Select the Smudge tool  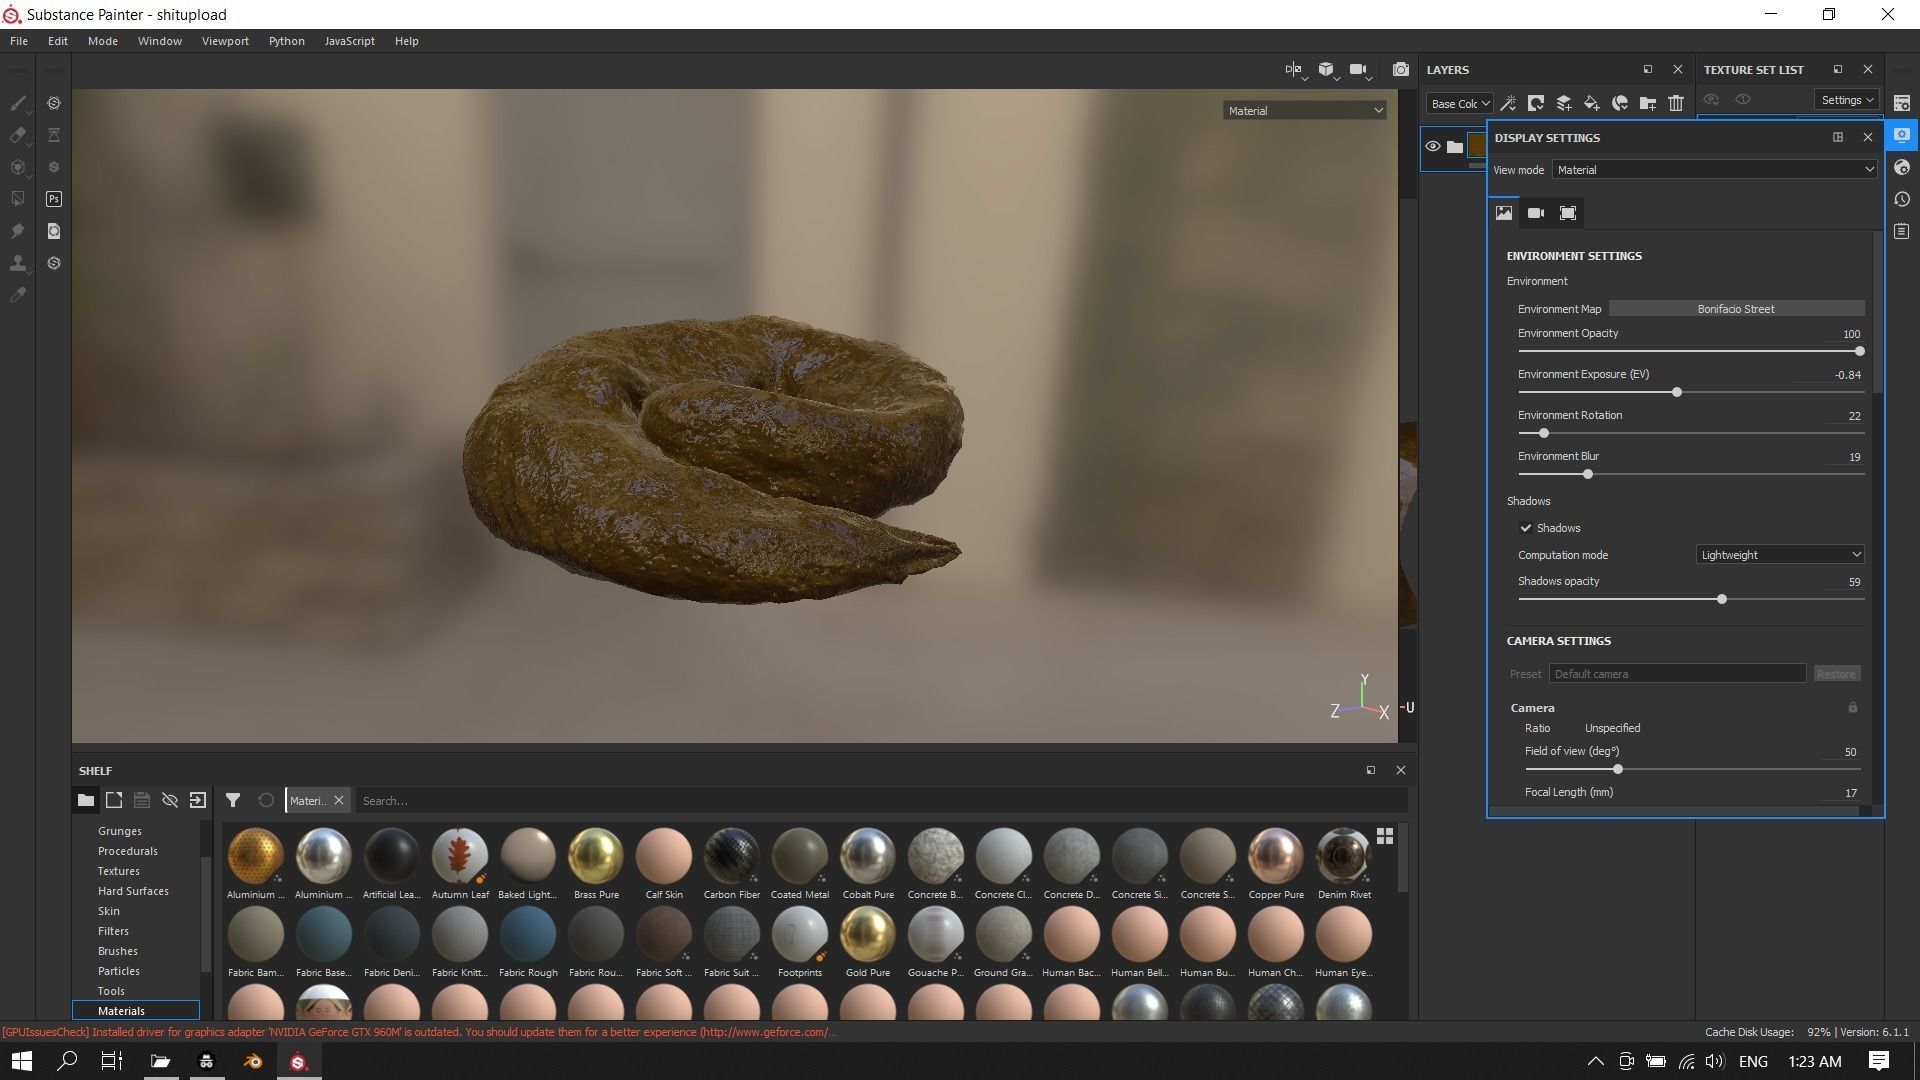18,231
